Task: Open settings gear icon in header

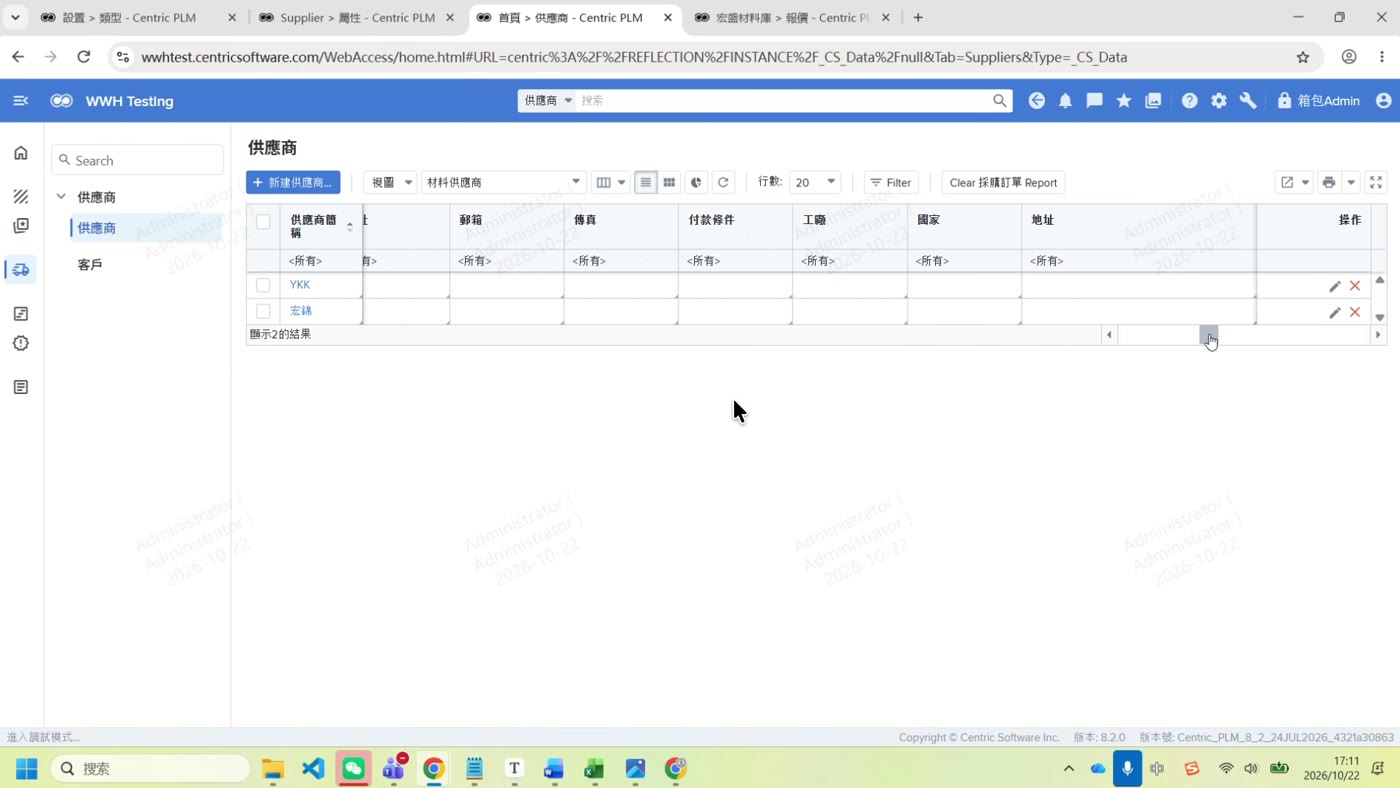Action: tap(1219, 101)
